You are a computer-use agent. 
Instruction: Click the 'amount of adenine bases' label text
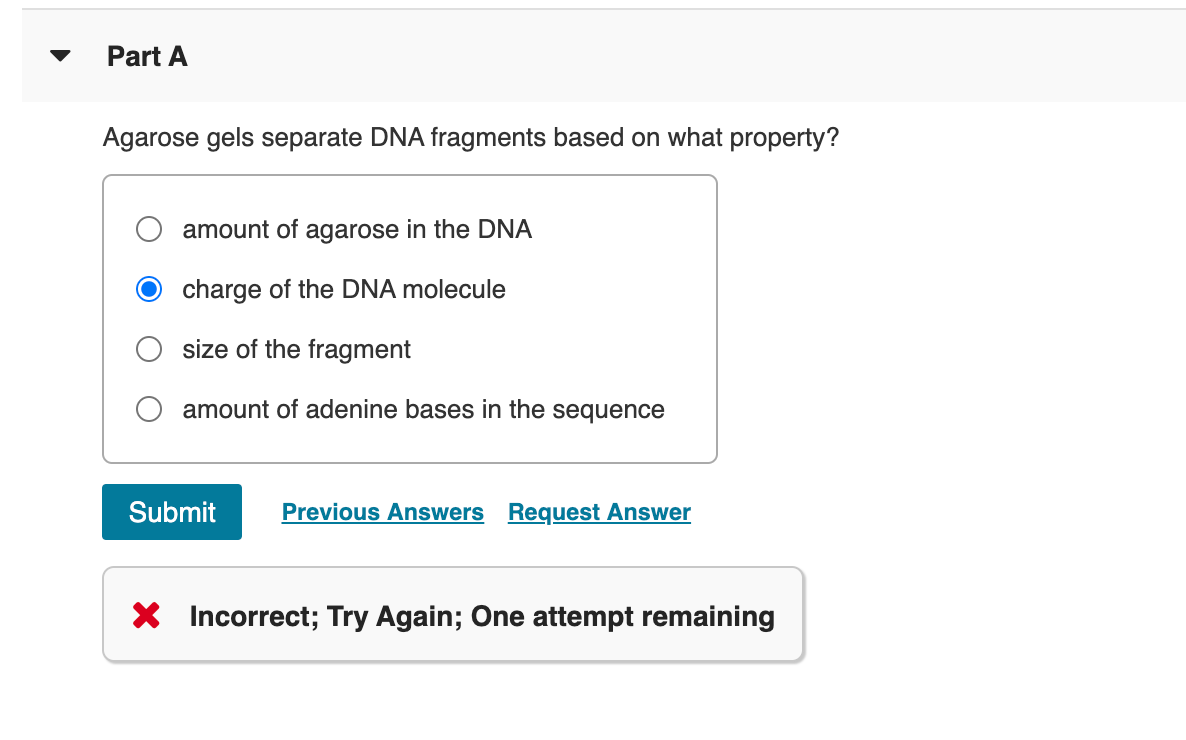[423, 409]
